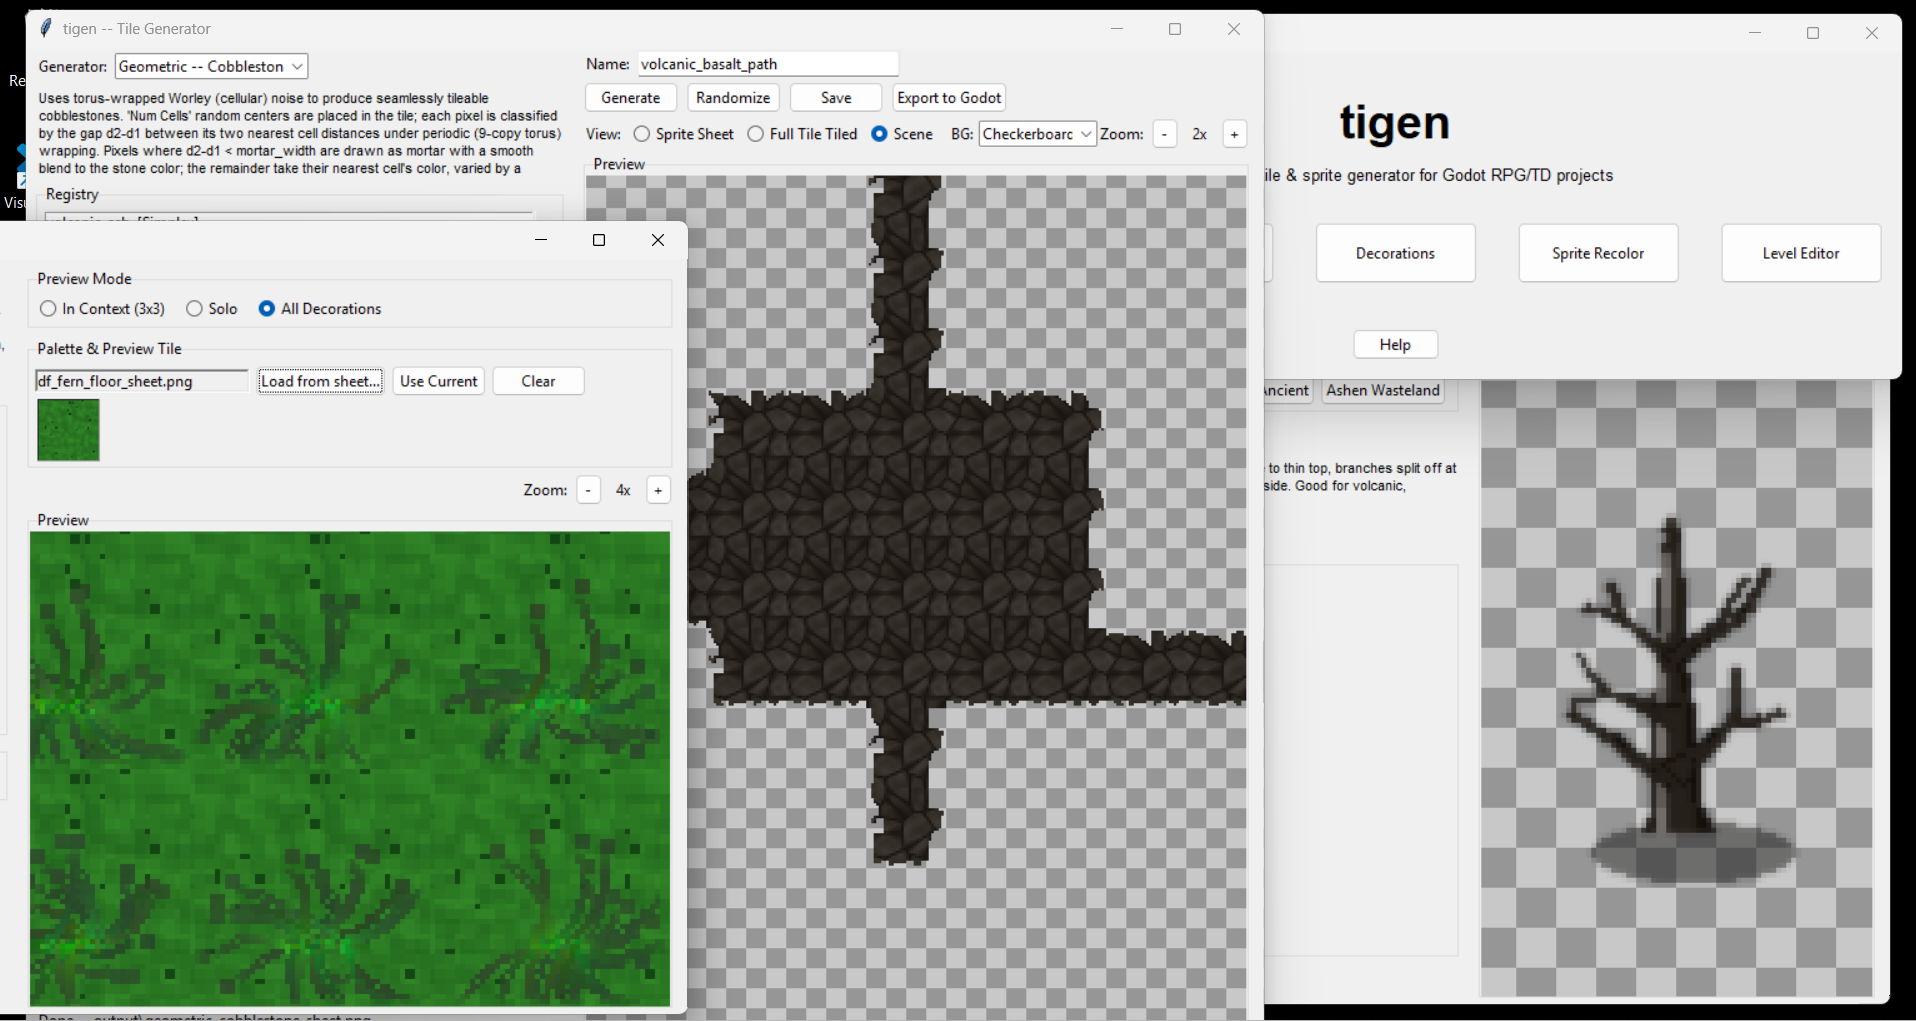The image size is (1916, 1021).
Task: Click the Python feather icon in the title bar
Action: coord(45,28)
